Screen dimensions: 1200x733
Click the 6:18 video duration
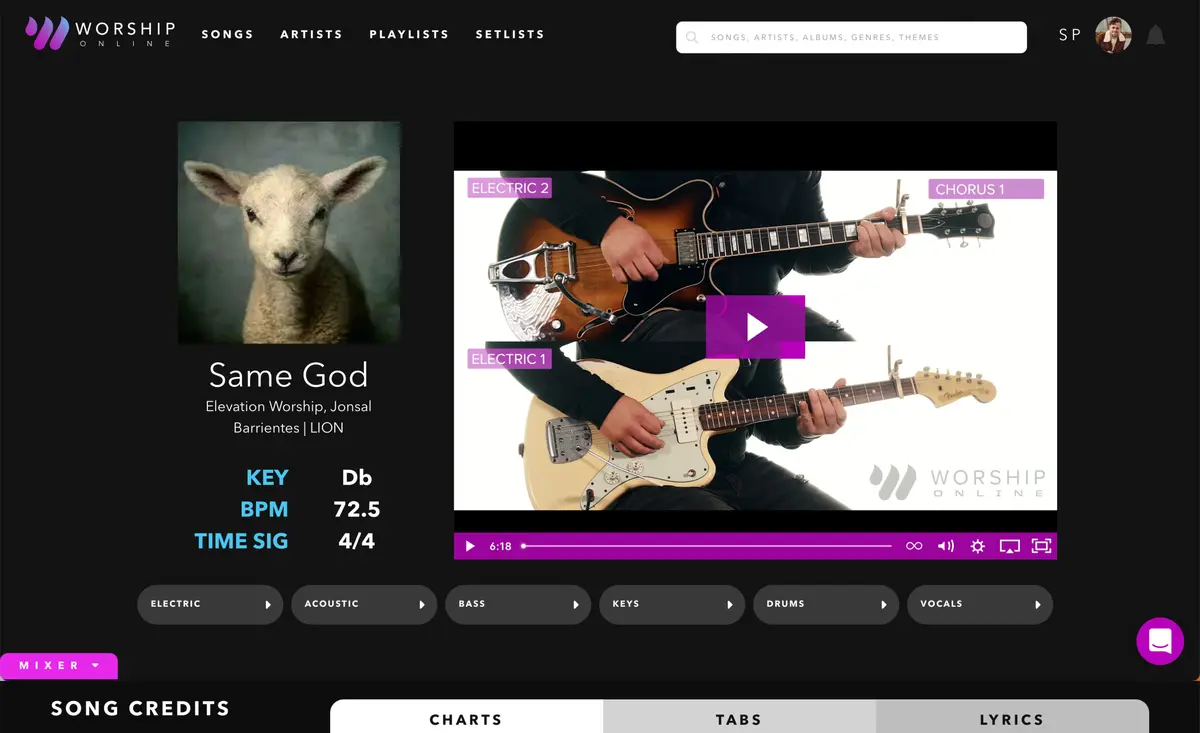[500, 546]
